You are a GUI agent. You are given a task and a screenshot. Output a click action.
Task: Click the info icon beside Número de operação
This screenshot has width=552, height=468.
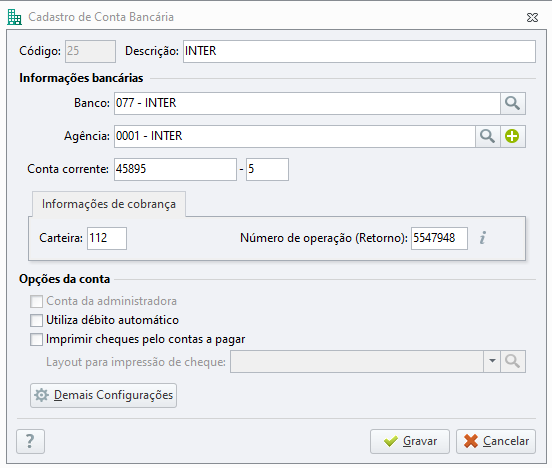pos(483,238)
